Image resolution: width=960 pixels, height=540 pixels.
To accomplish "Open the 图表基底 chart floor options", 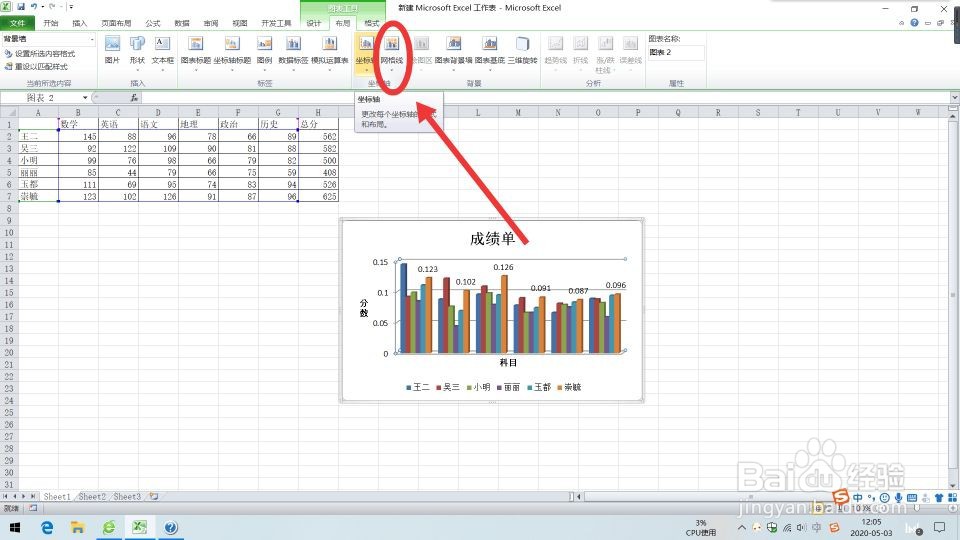I will pos(490,52).
